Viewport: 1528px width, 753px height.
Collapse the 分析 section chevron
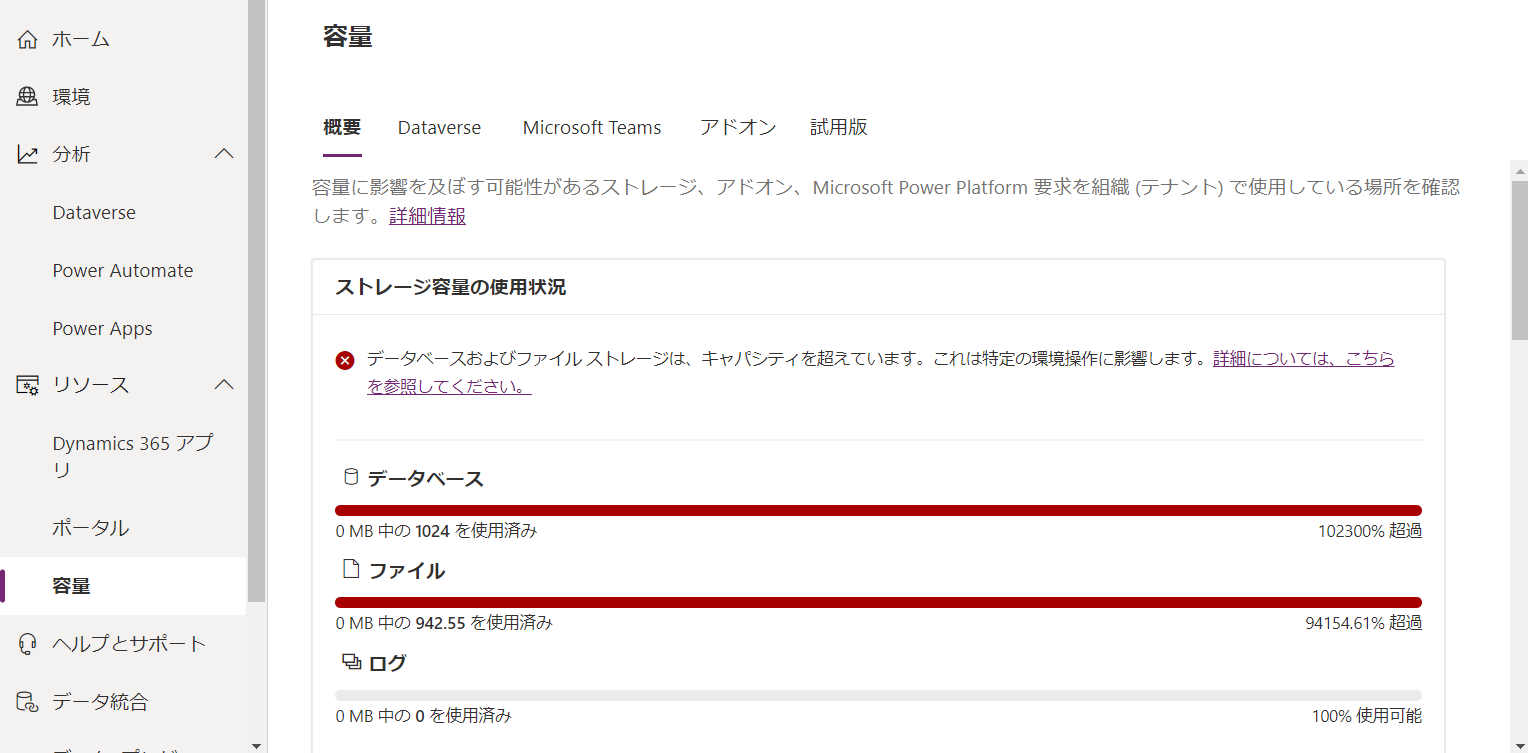tap(224, 153)
